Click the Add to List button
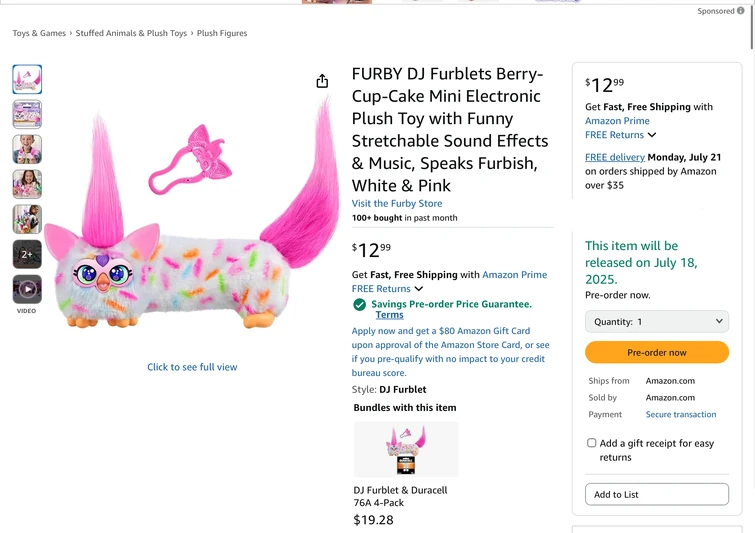 point(656,494)
